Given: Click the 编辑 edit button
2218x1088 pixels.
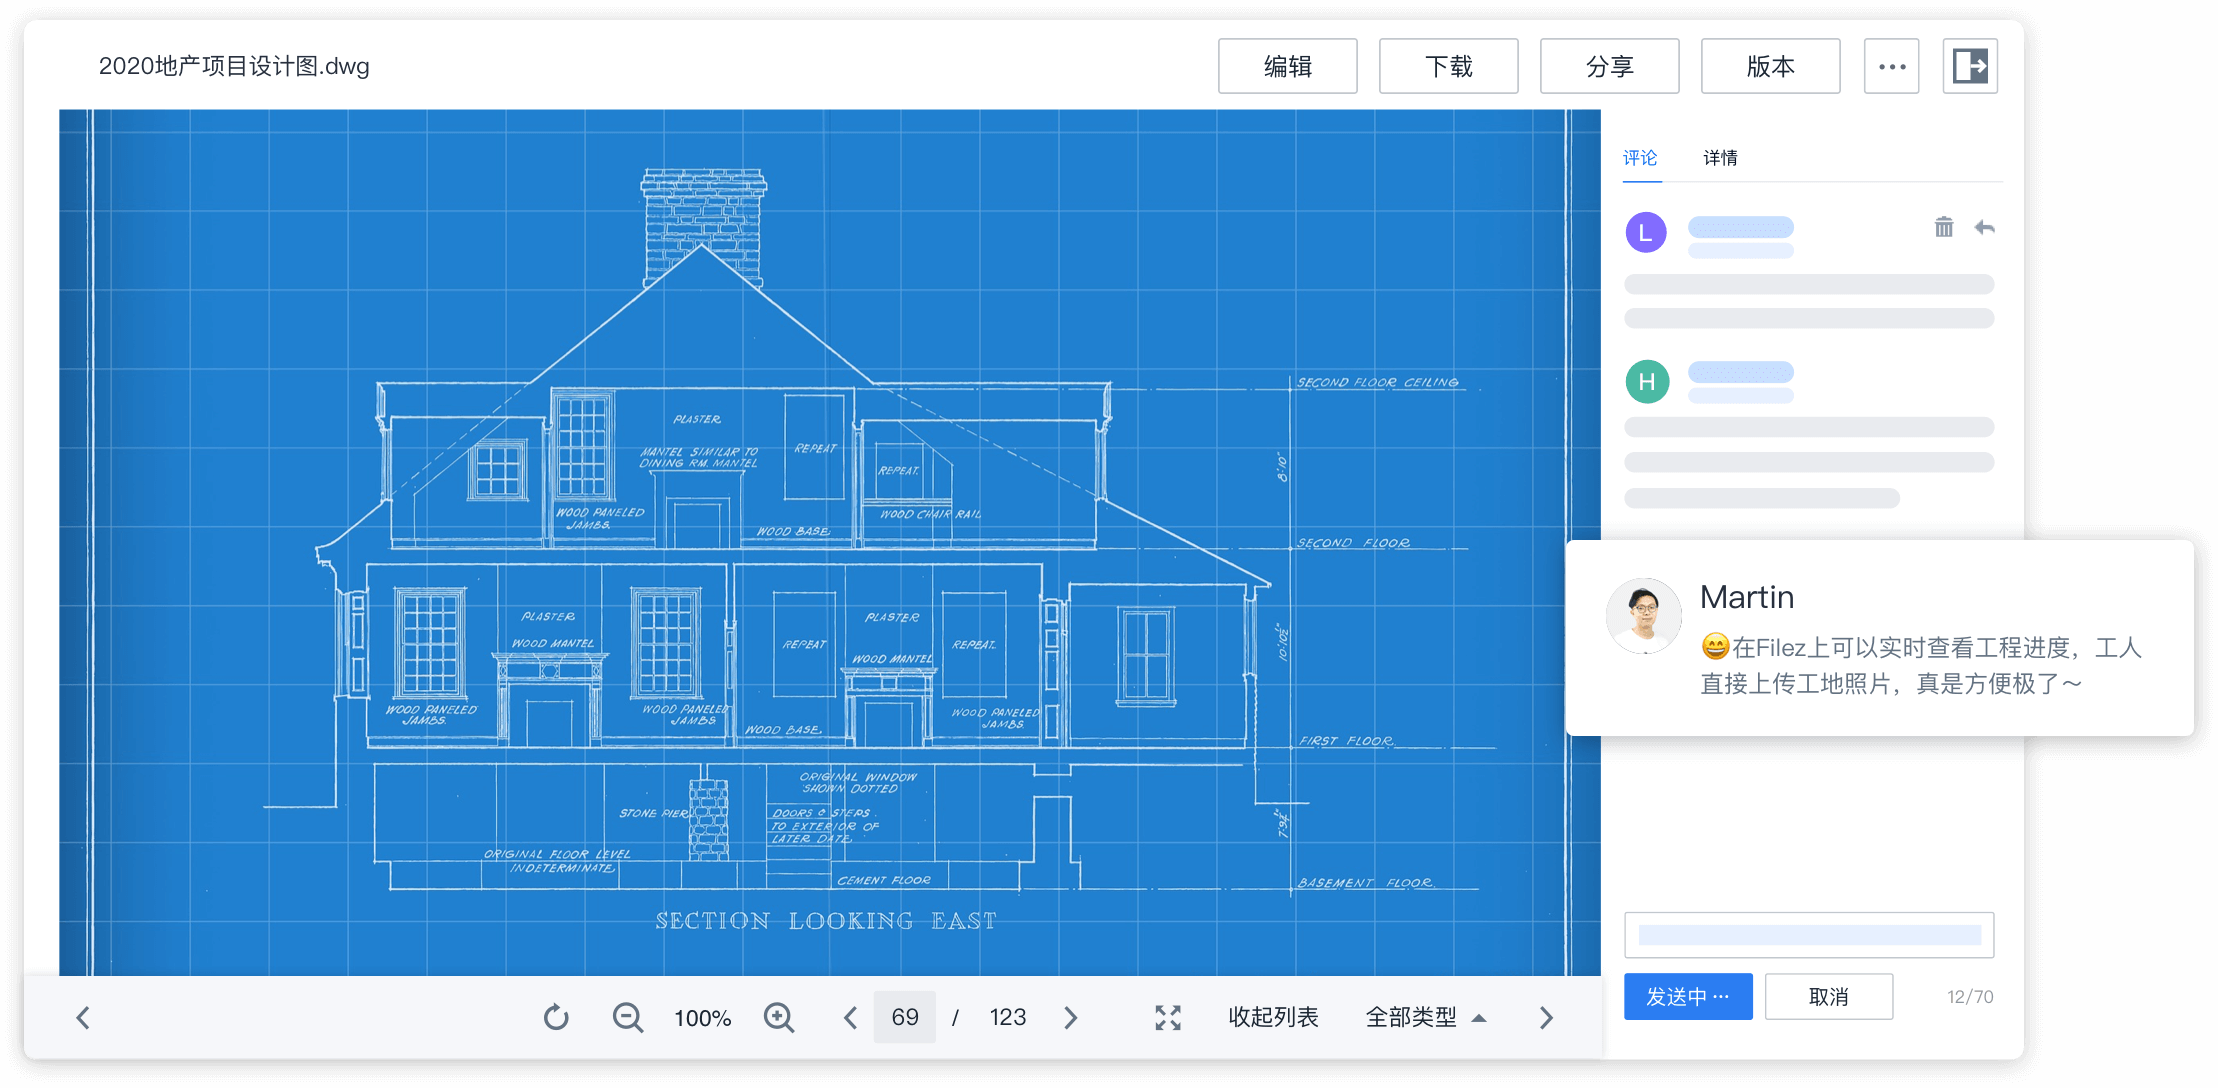Looking at the screenshot, I should point(1287,66).
